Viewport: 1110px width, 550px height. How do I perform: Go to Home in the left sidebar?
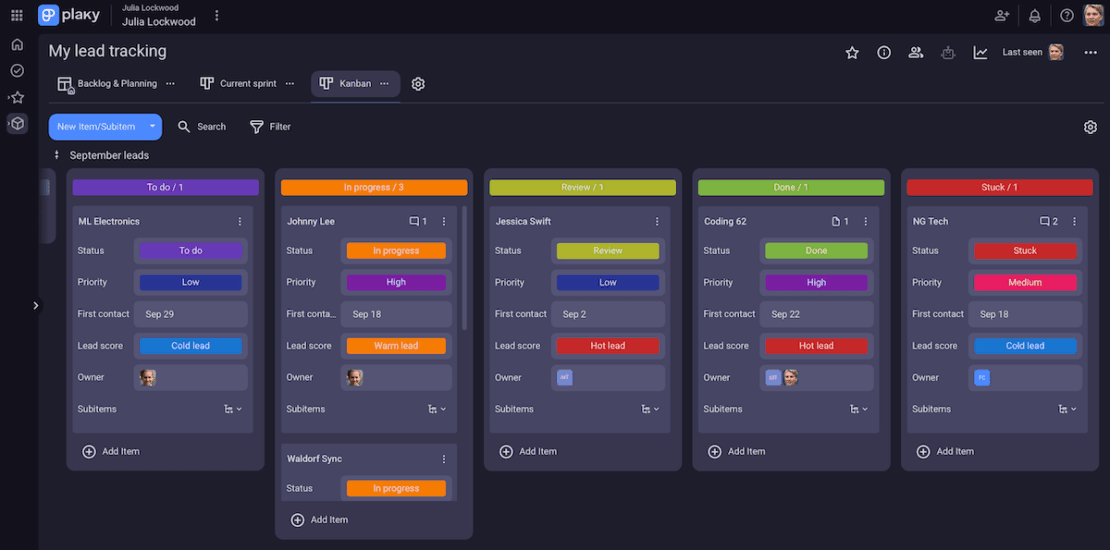(17, 45)
